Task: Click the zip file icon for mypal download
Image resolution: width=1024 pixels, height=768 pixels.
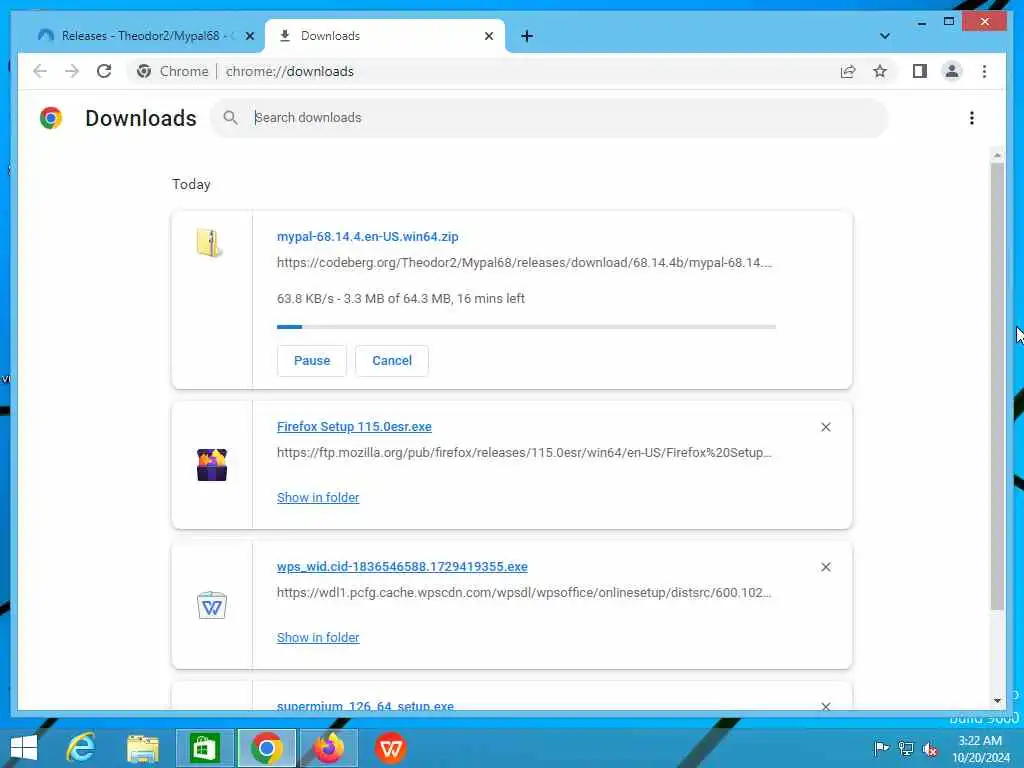Action: coord(209,243)
